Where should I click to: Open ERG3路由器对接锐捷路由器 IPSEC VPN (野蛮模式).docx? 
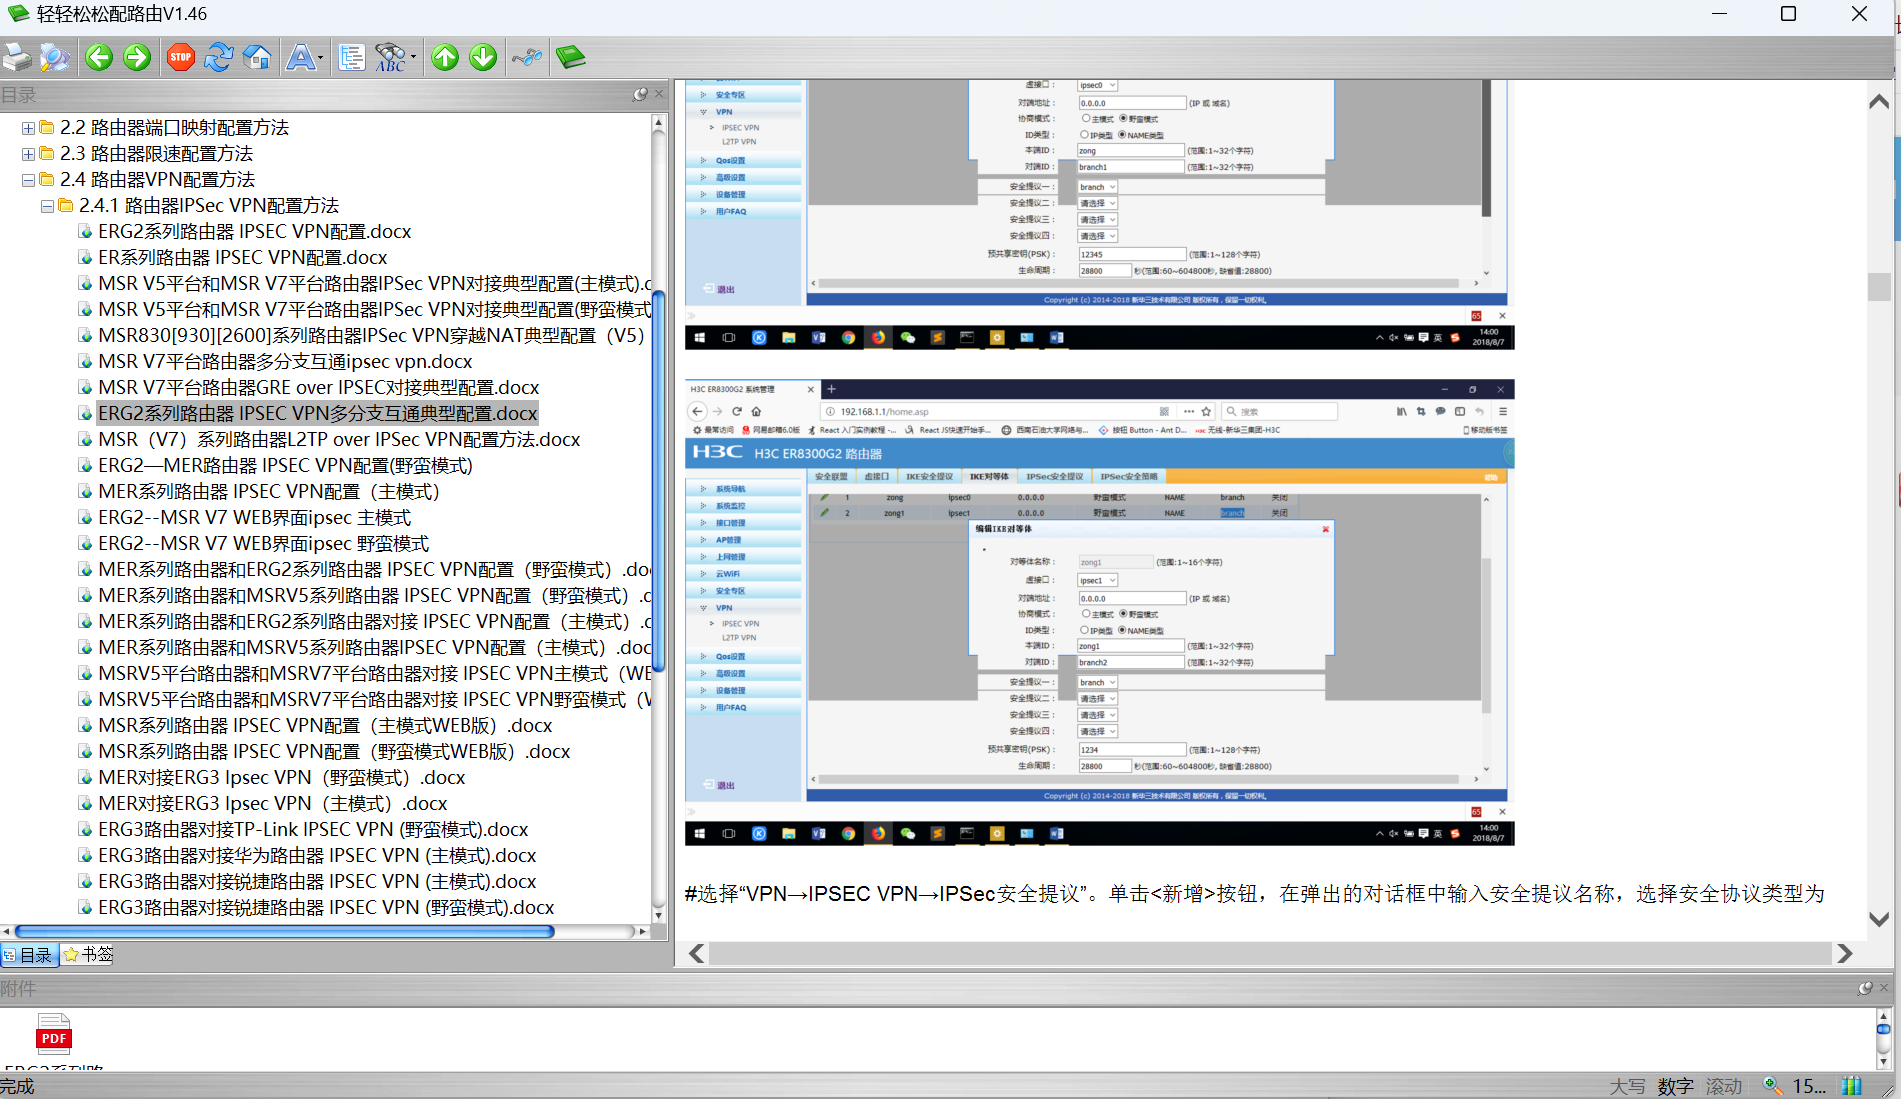(326, 908)
